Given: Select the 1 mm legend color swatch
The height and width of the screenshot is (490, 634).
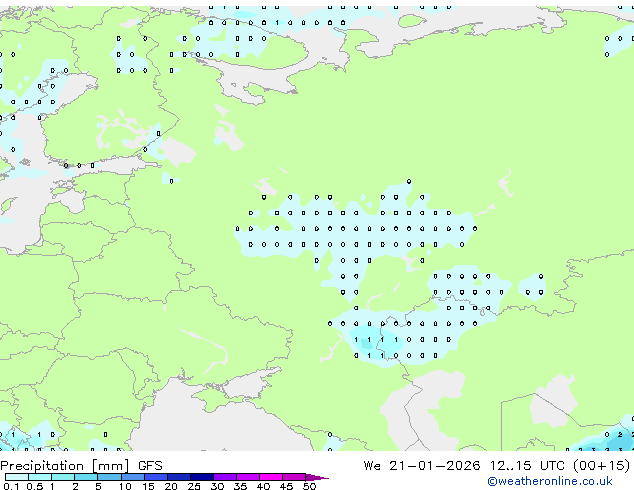Looking at the screenshot, I should 63,477.
